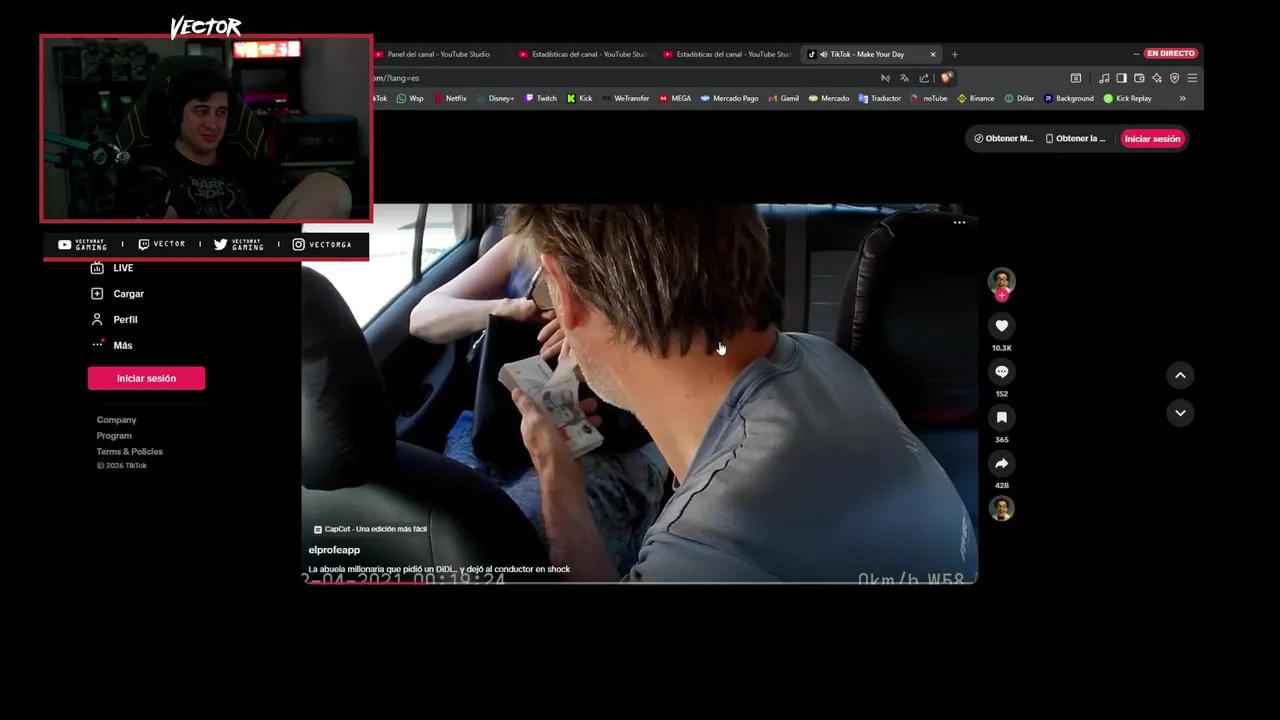Open the music note playlist icon in the toolbar
Image resolution: width=1280 pixels, height=720 pixels.
[x=1104, y=78]
